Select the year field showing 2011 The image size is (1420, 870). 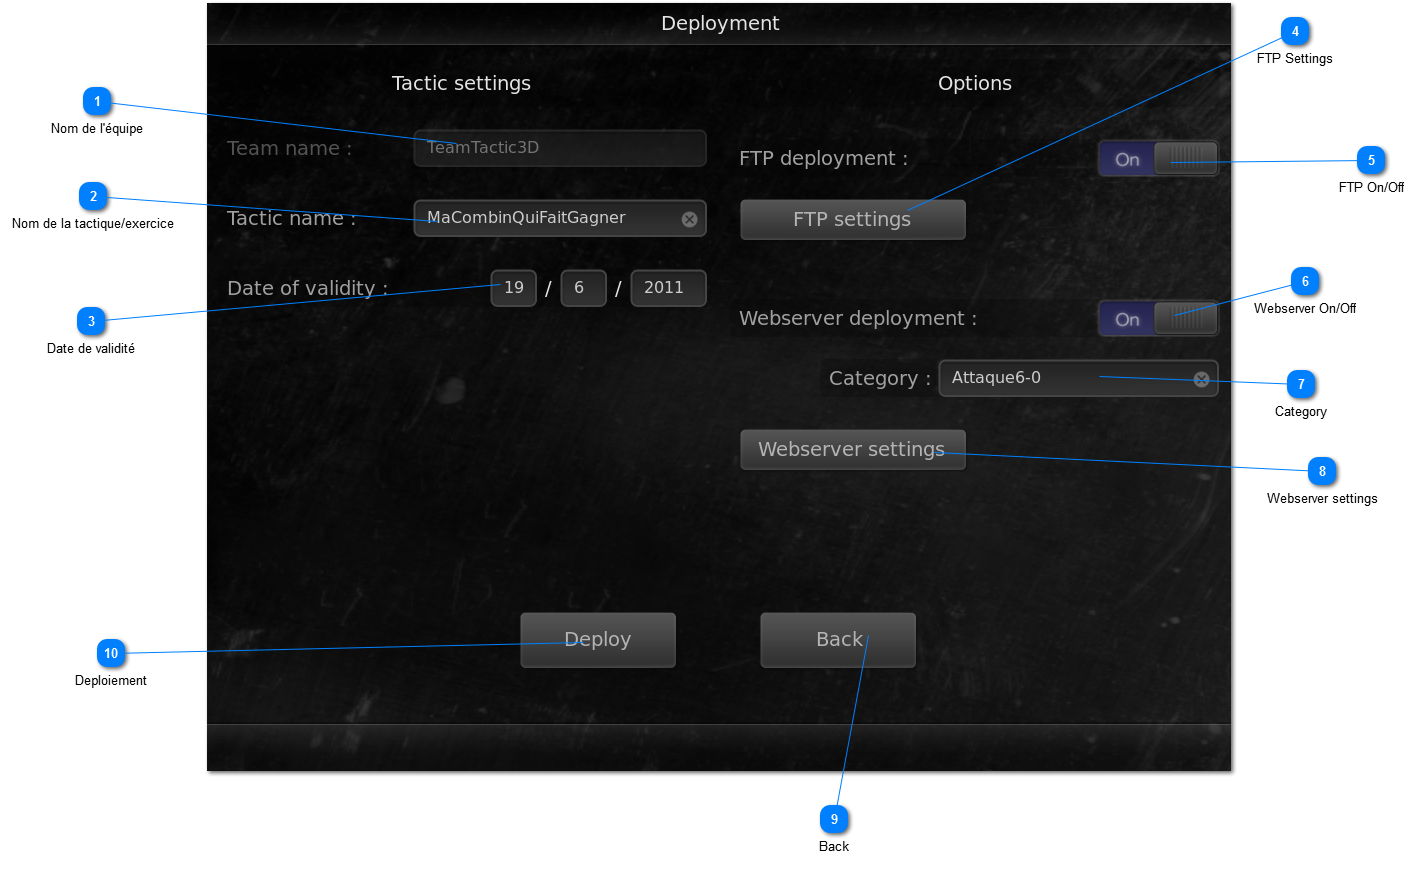coord(668,288)
